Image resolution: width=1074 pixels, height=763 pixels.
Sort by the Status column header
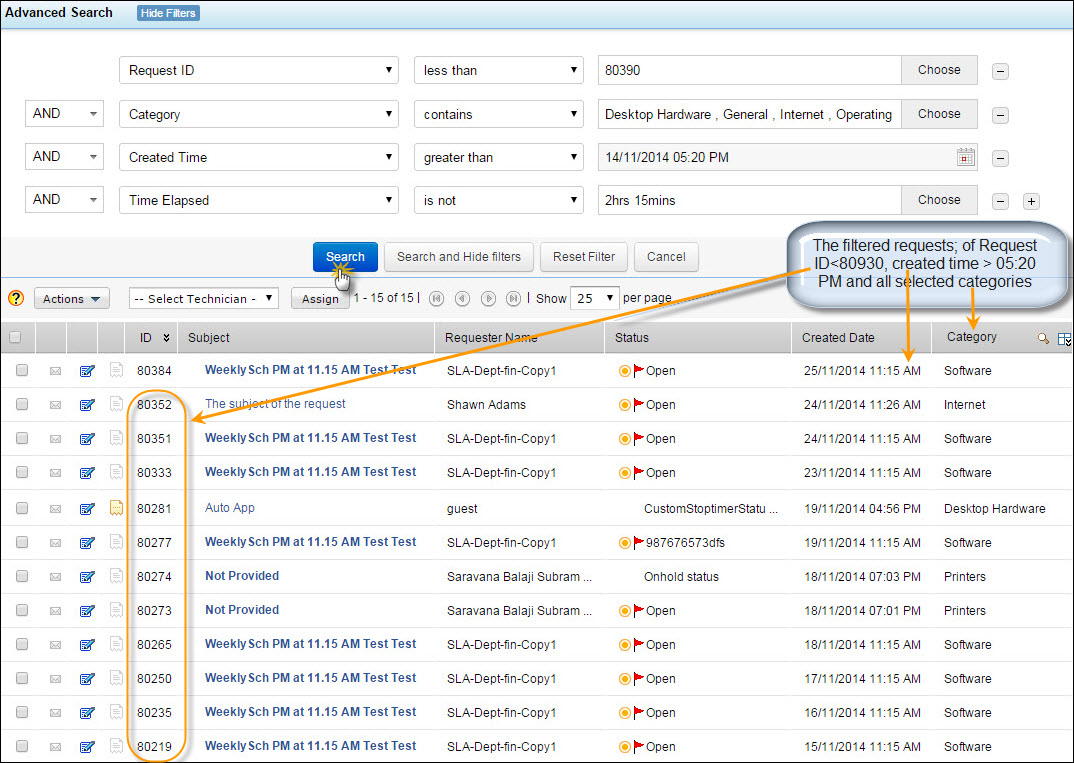pos(632,338)
